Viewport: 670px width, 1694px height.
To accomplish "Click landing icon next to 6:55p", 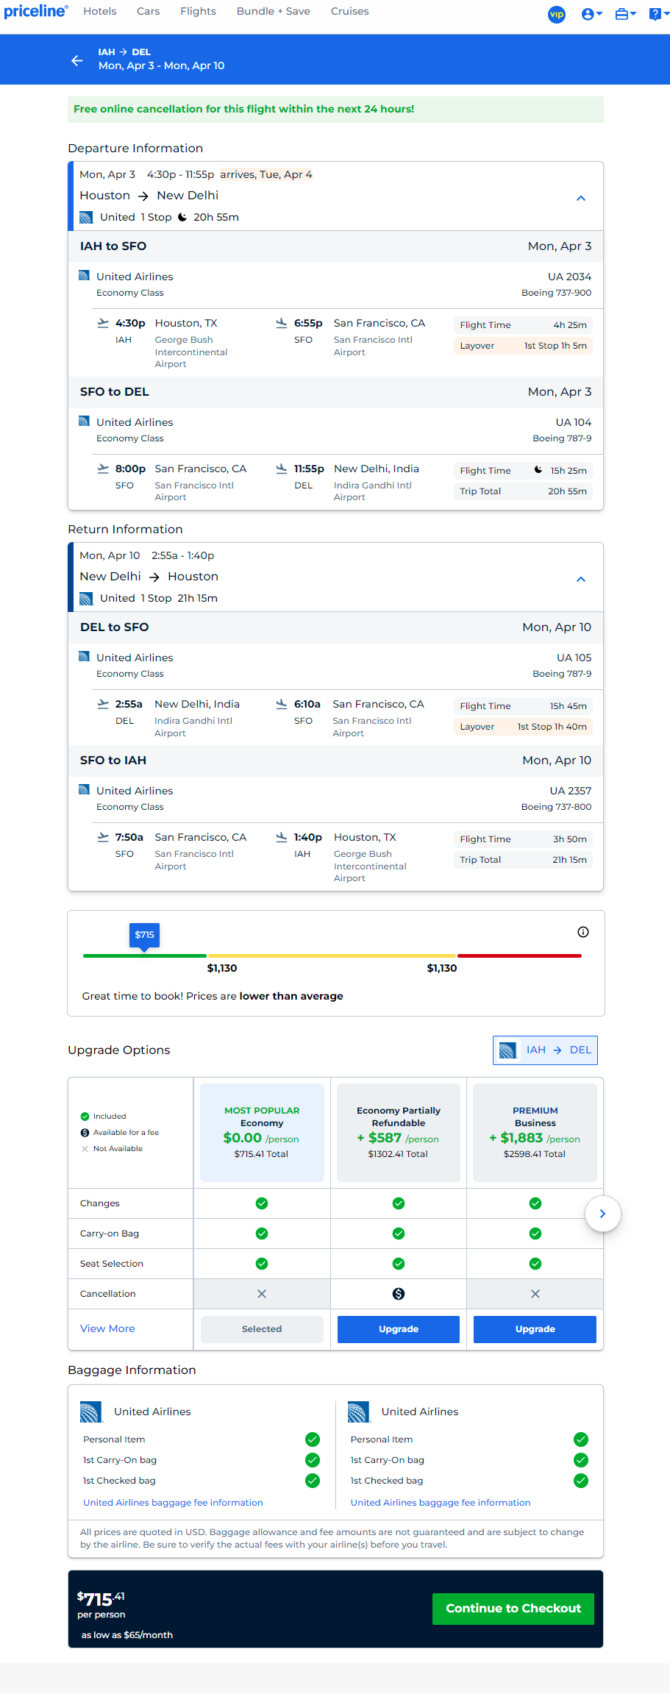I will coord(282,323).
